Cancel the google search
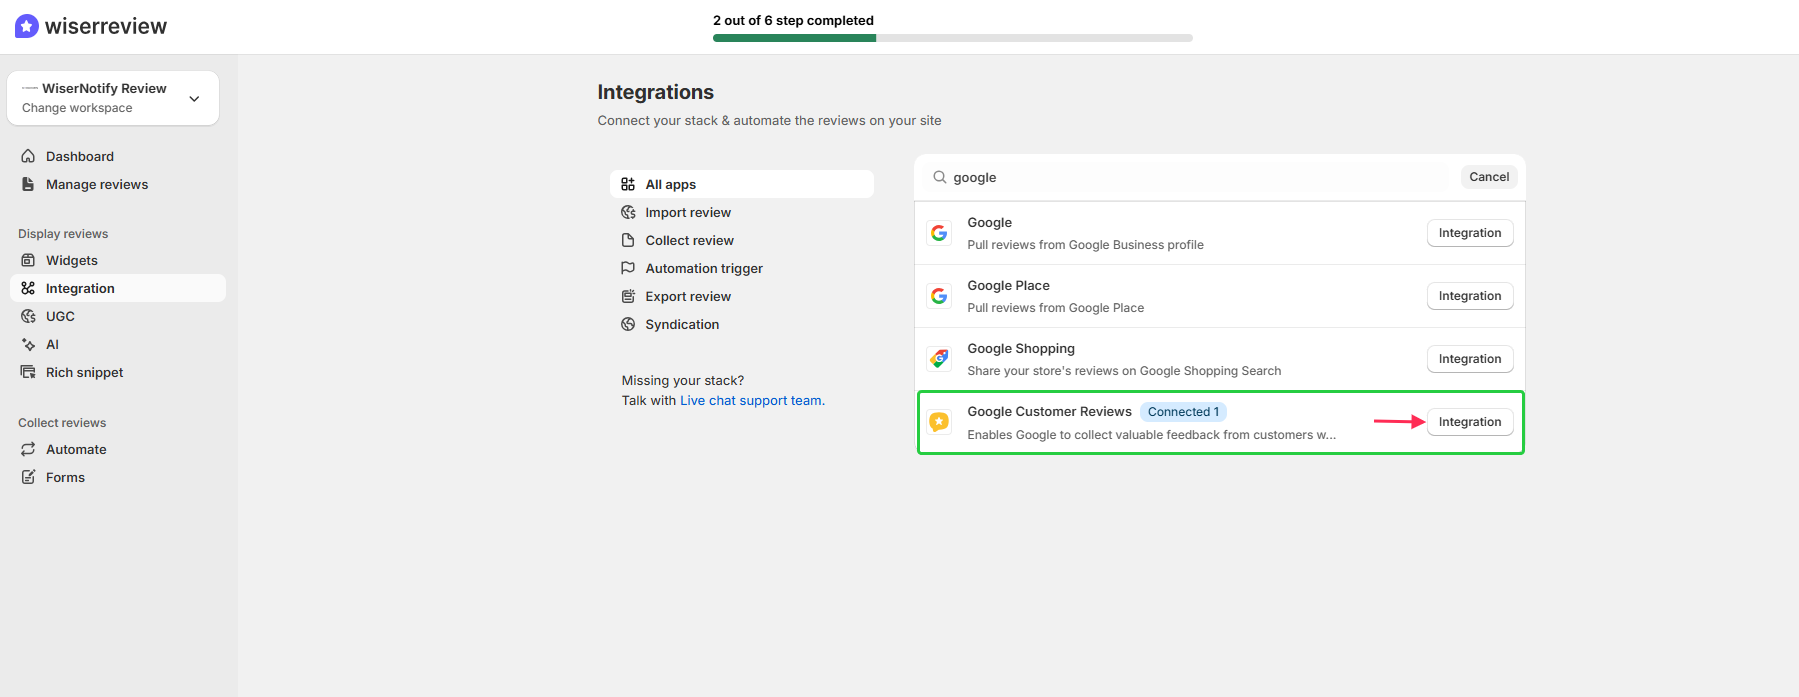 click(x=1488, y=177)
